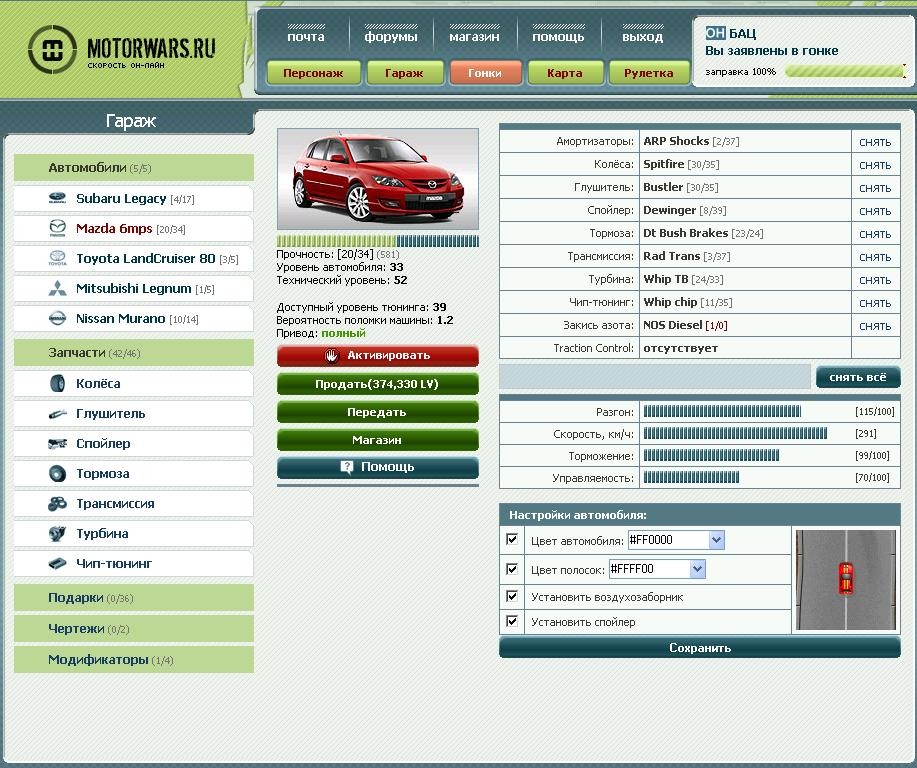Click the Mazda logo icon beside 6mps

[57, 228]
